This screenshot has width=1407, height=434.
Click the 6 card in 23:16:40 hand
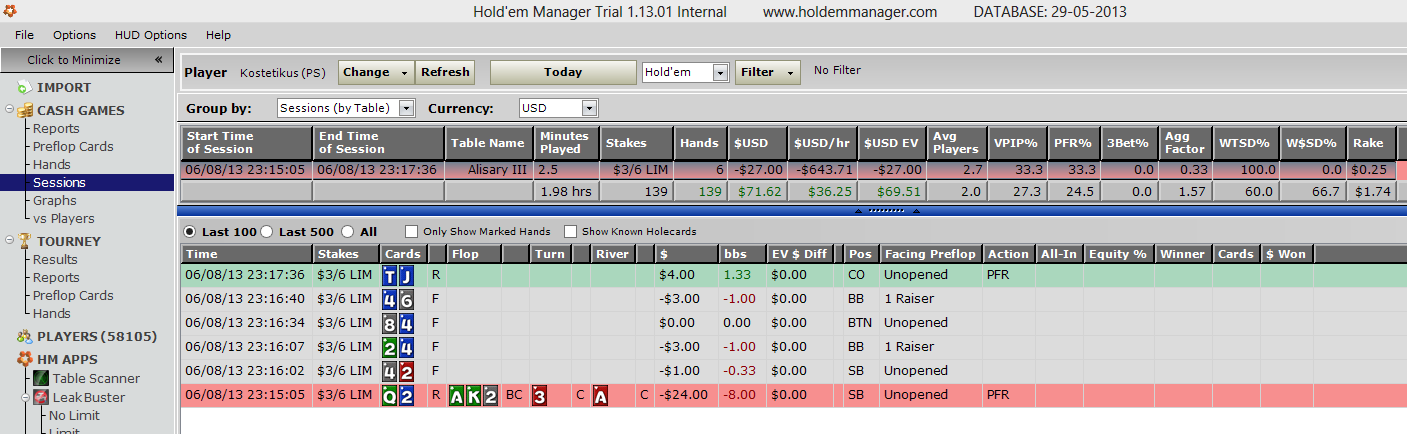(x=406, y=299)
